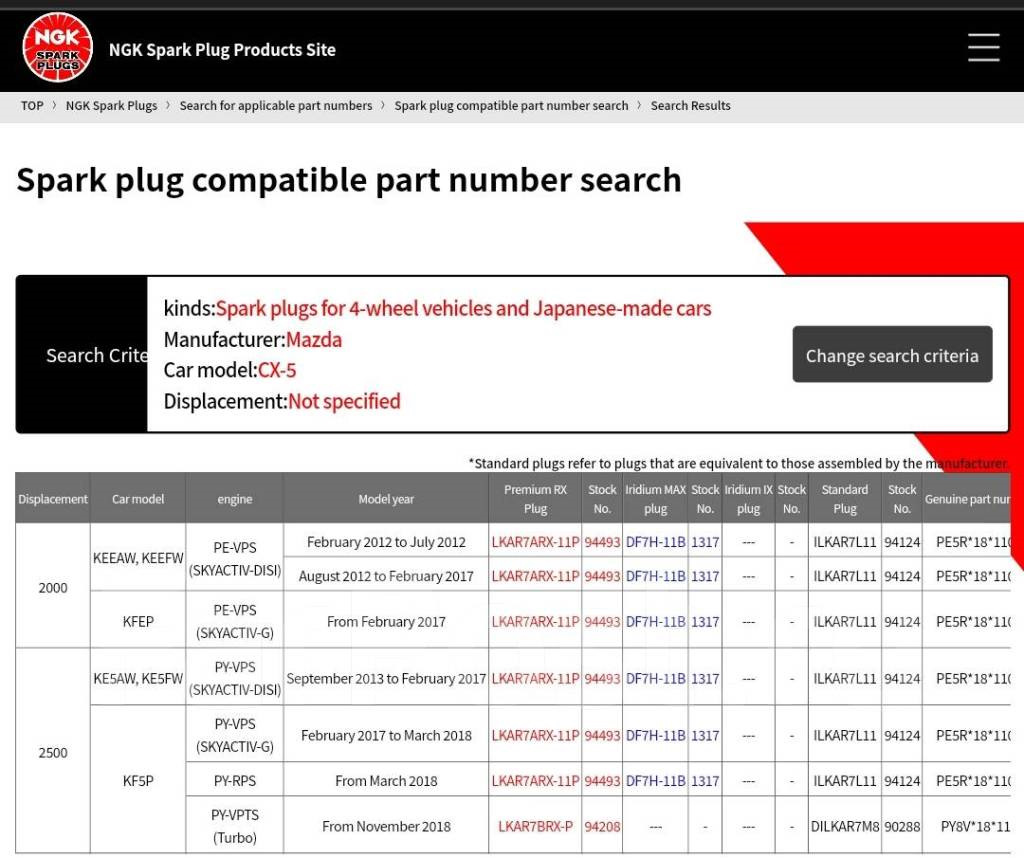Click the Genuine part number column header

(967, 499)
